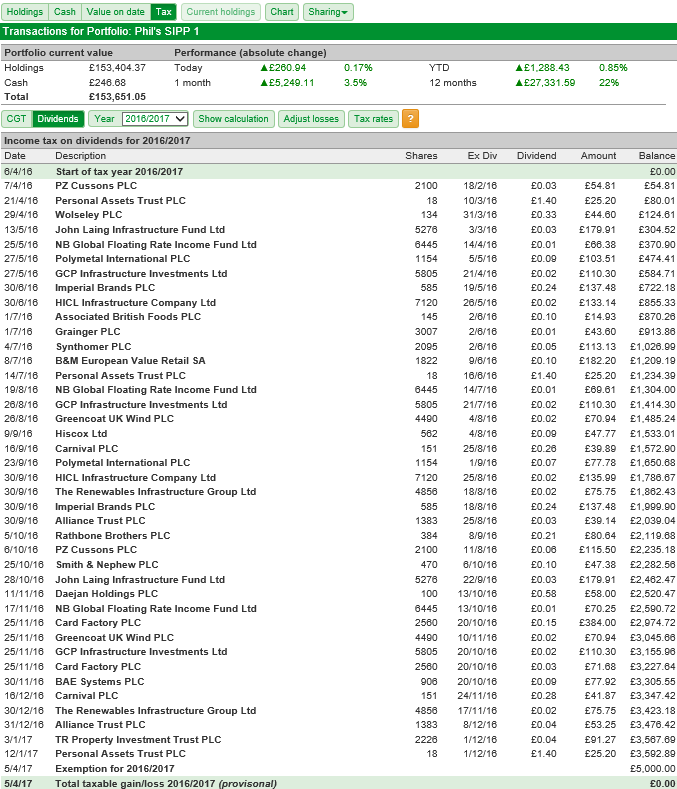Screen dimensions: 677x789
Task: Click the Amount column header
Action: pos(598,155)
